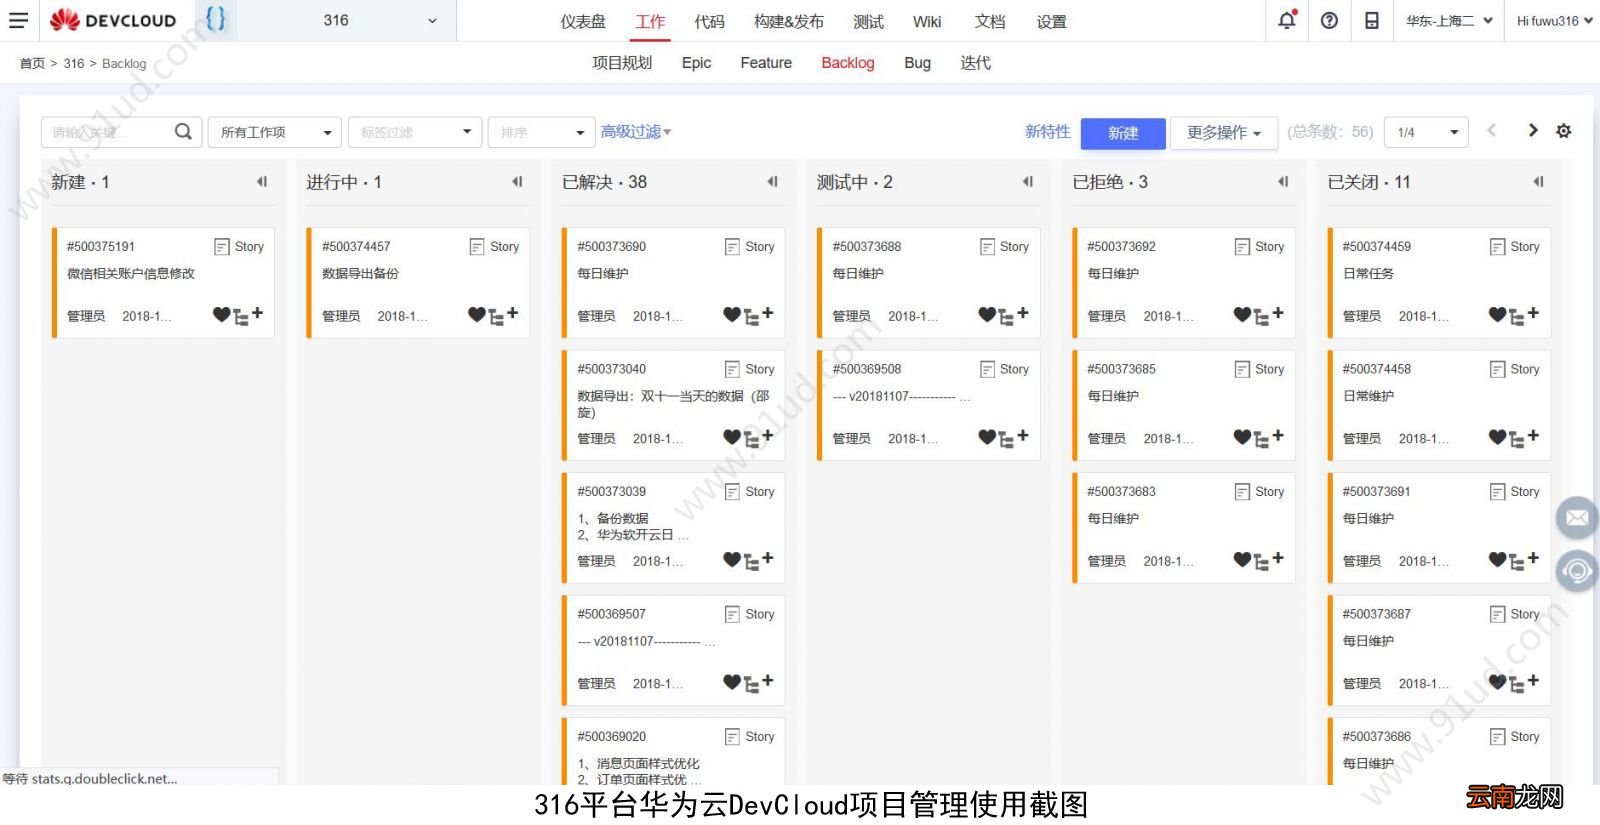This screenshot has width=1600, height=825.
Task: Click heart icon on card #500373688
Action: (x=987, y=315)
